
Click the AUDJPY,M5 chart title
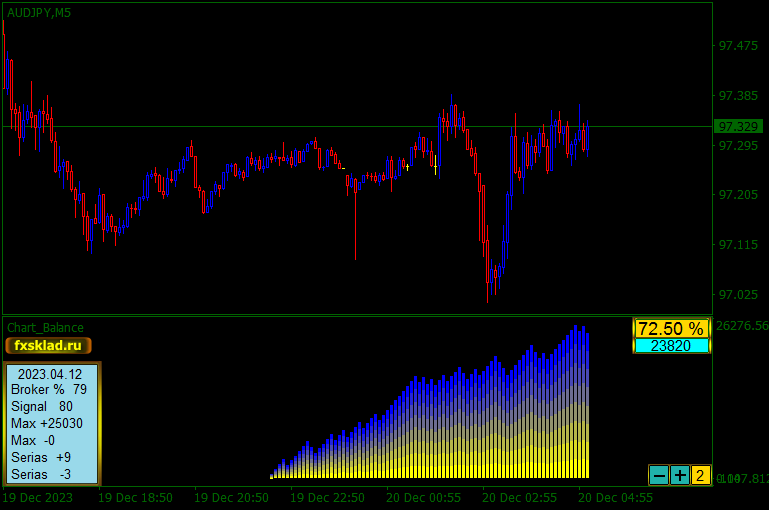[x=39, y=13]
